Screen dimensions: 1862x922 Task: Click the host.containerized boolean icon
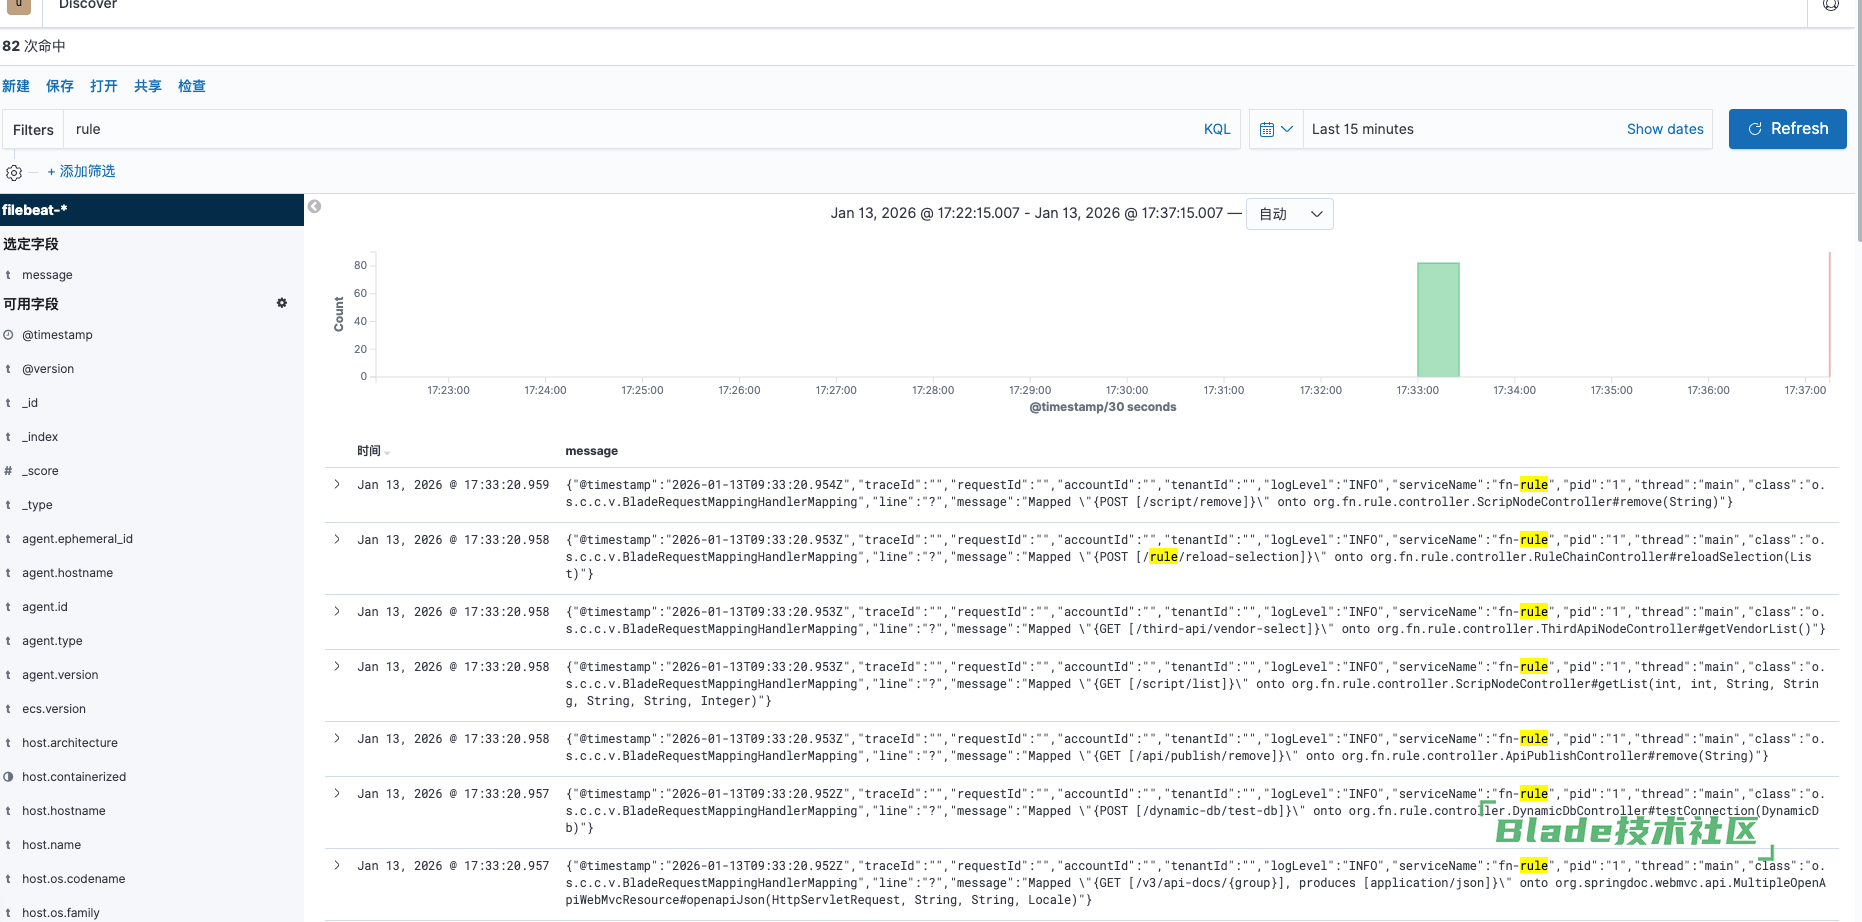point(8,777)
